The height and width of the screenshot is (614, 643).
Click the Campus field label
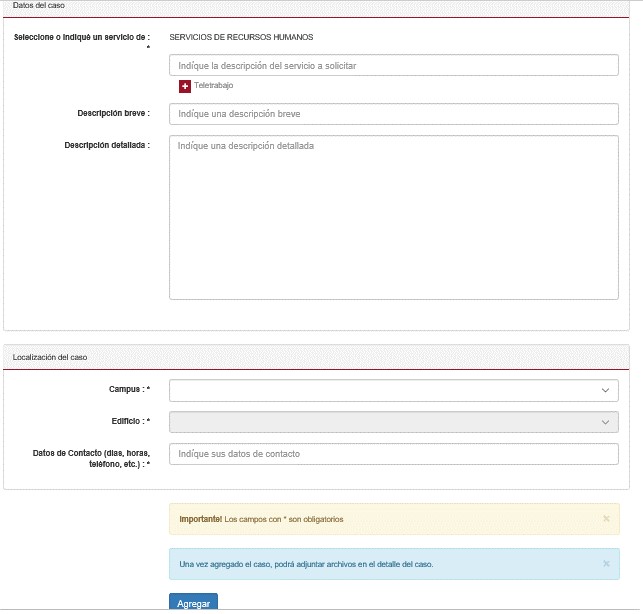129,389
